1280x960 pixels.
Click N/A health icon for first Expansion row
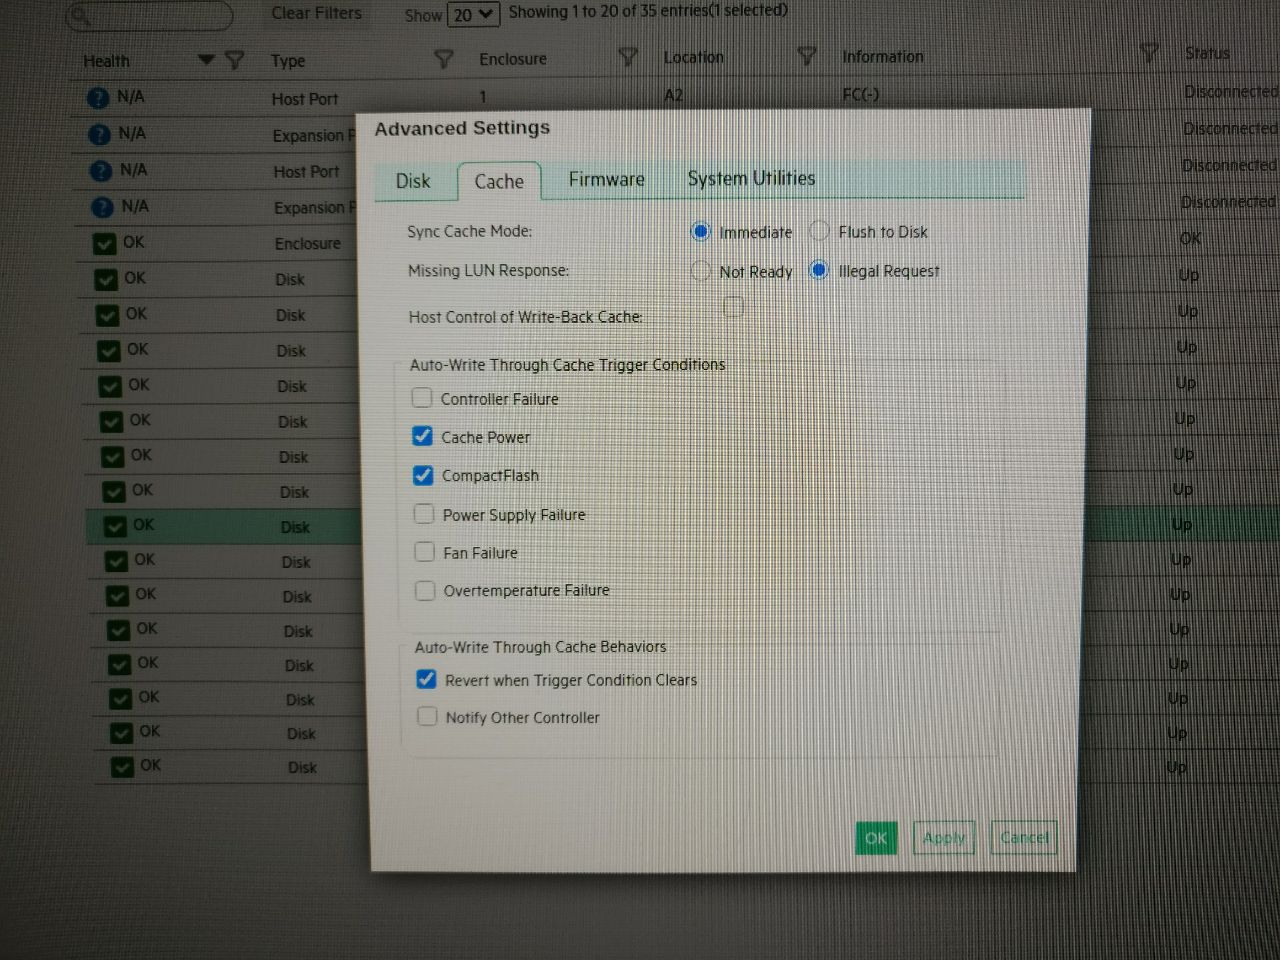[99, 134]
